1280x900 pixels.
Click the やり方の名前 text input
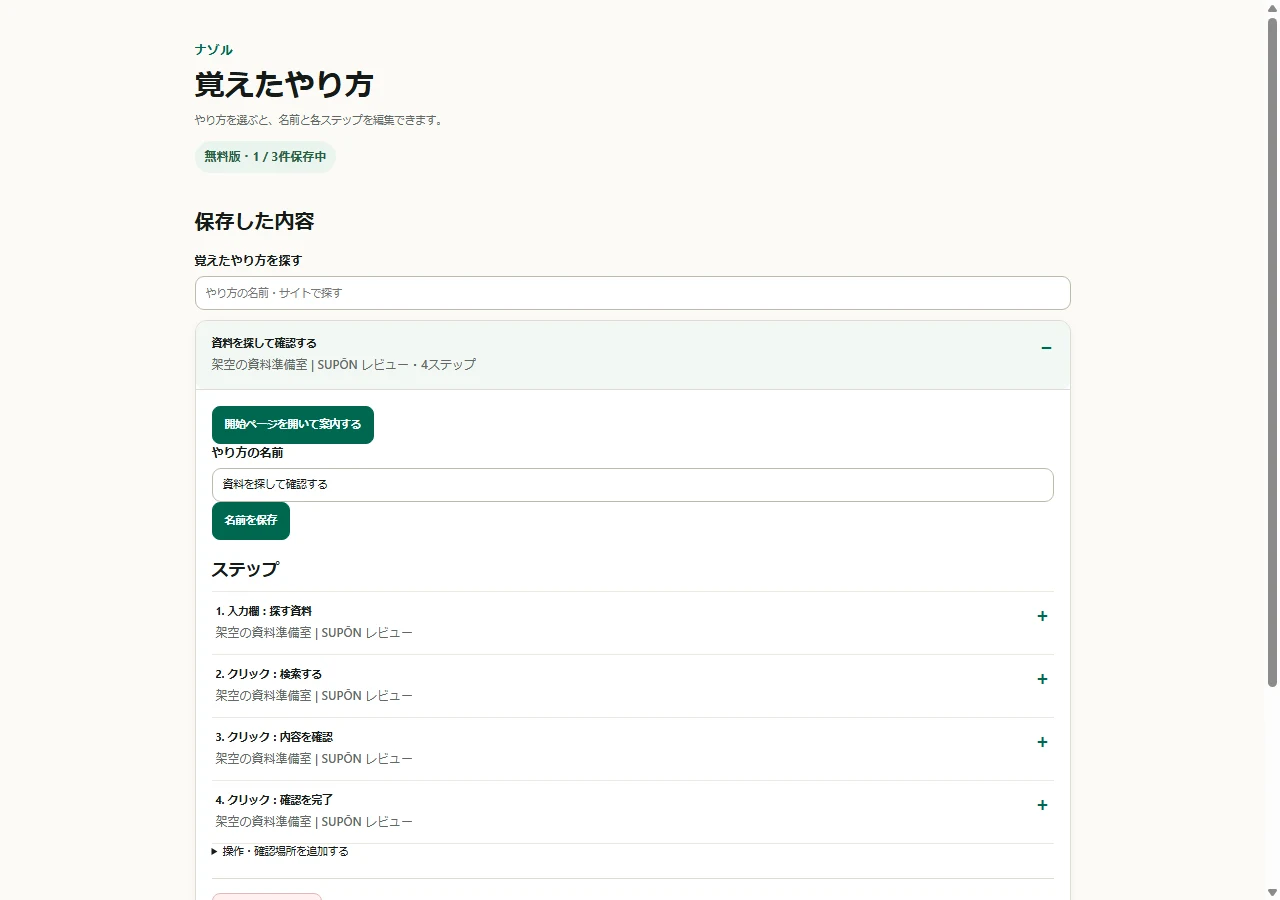633,485
